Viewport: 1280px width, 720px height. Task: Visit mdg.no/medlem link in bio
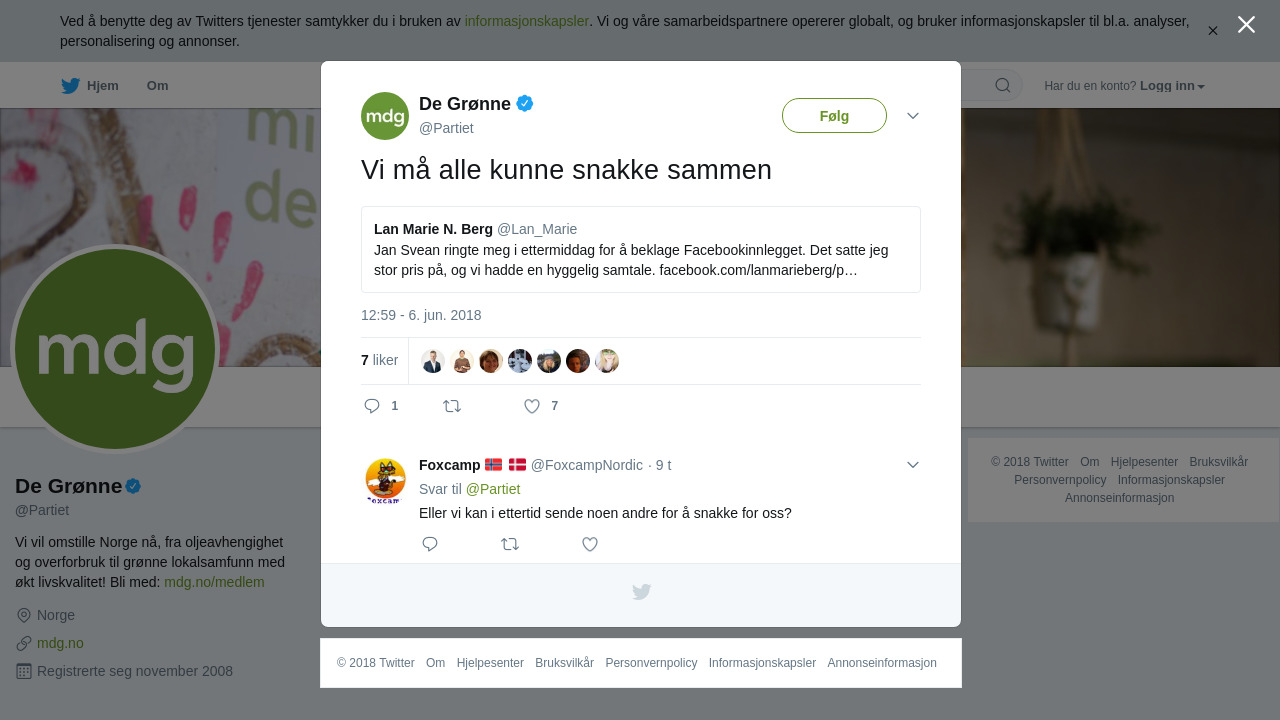coord(214,582)
